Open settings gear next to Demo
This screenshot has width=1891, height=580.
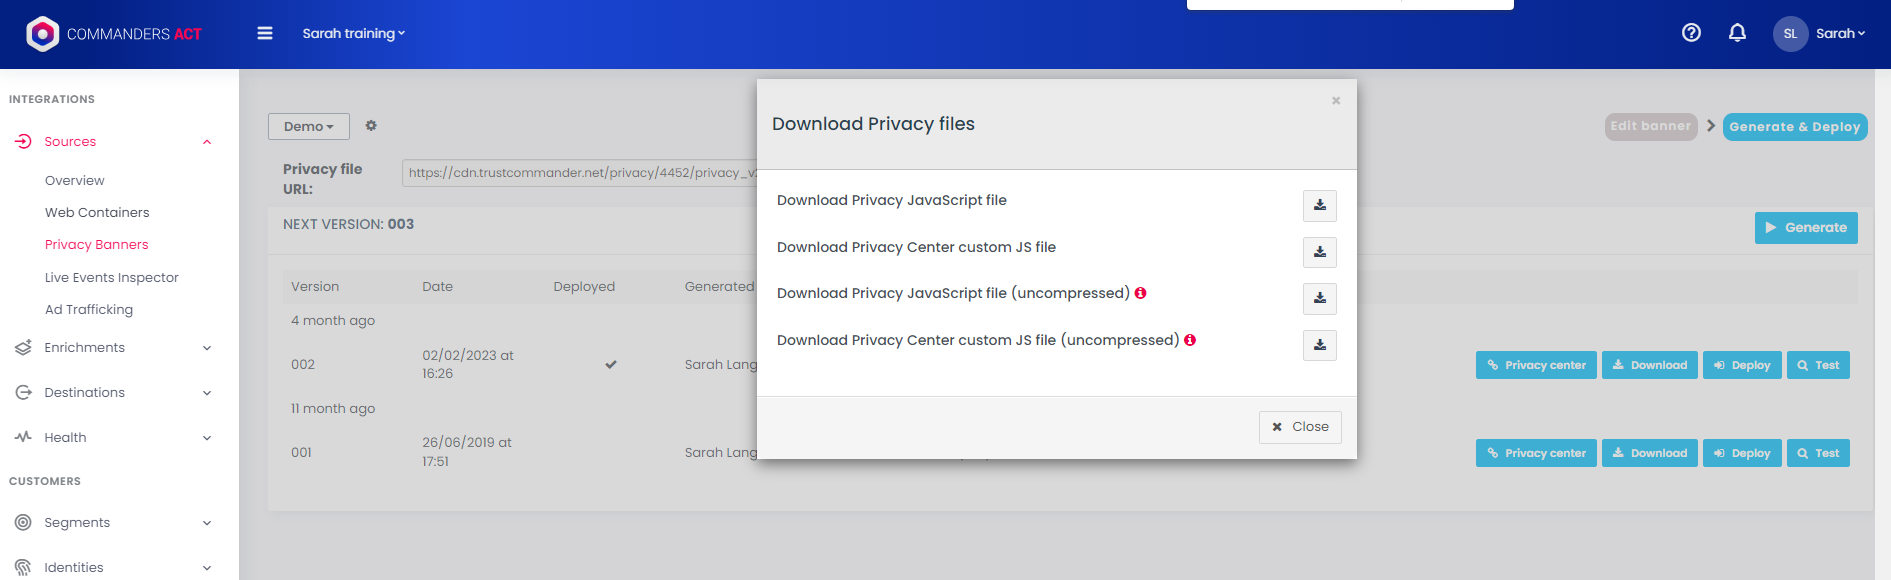coord(371,126)
